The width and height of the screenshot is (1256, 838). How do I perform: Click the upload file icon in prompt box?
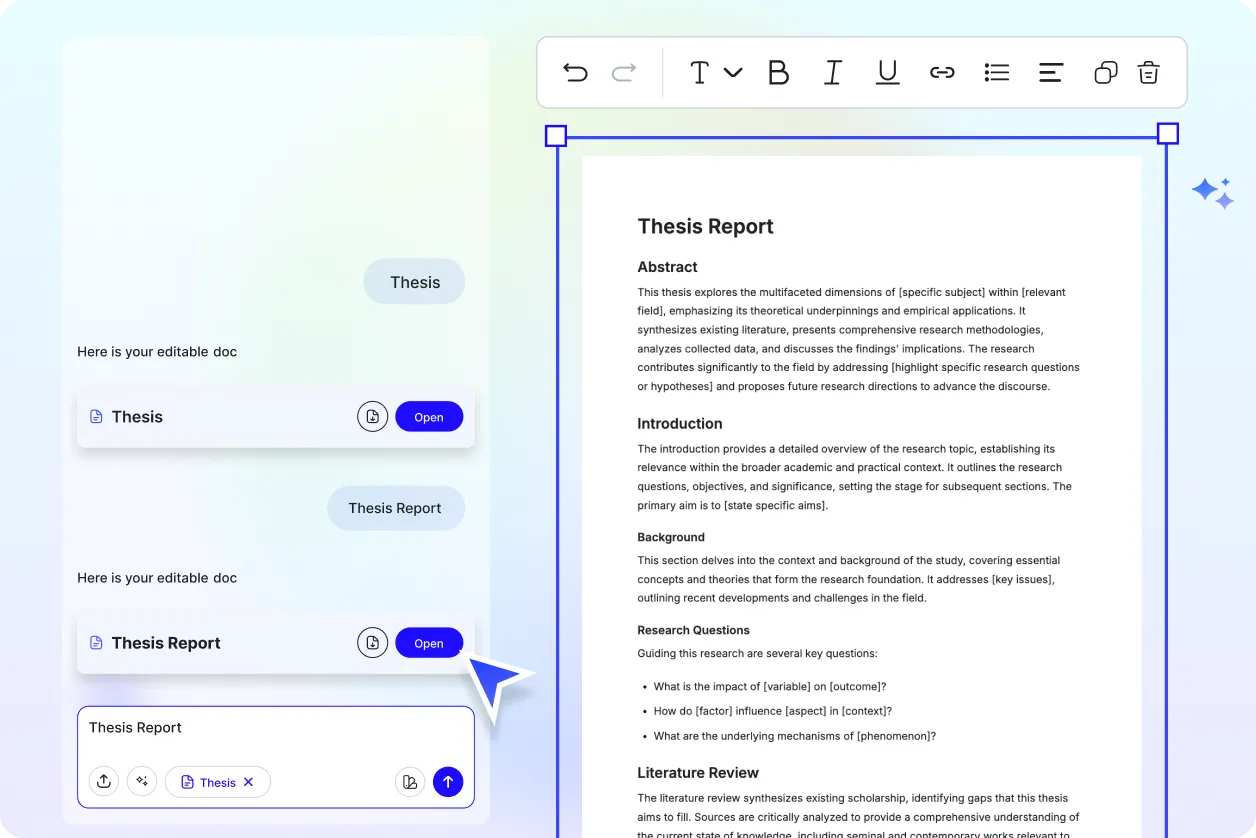click(x=104, y=782)
